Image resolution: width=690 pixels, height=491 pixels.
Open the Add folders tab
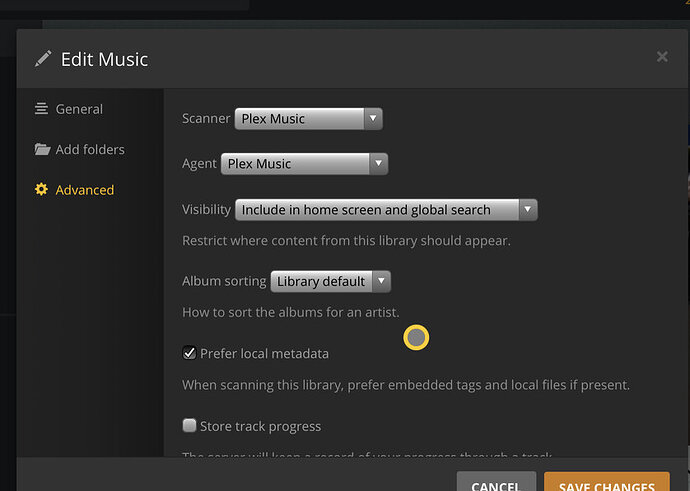point(90,150)
